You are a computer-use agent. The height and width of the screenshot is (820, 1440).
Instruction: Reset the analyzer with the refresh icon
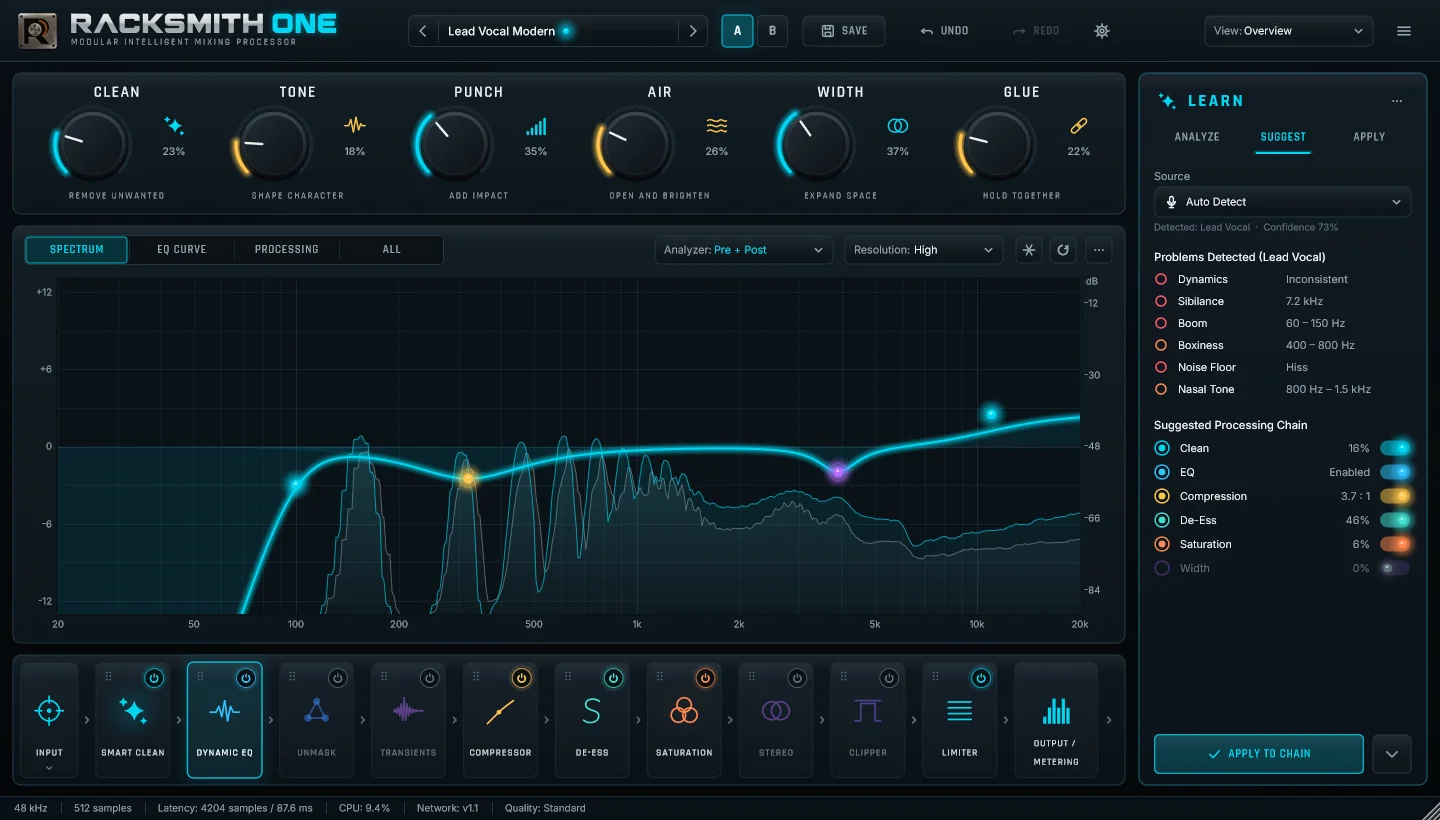[1063, 250]
